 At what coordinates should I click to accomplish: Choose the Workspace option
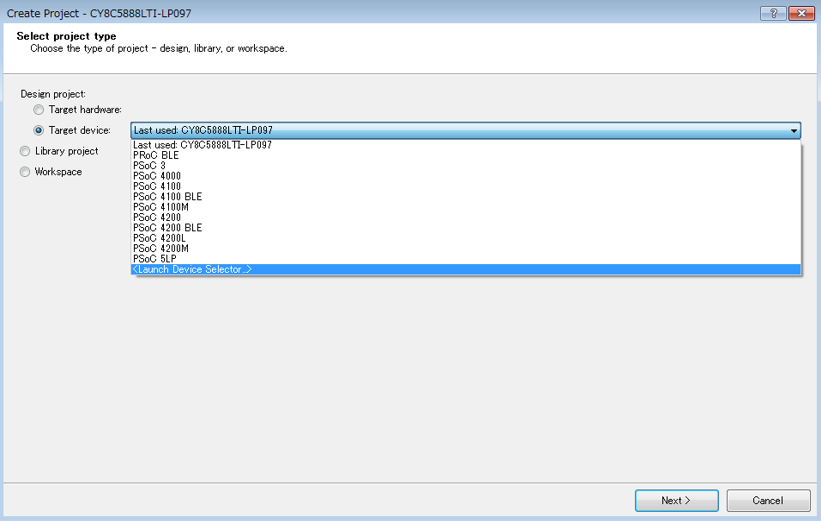25,172
